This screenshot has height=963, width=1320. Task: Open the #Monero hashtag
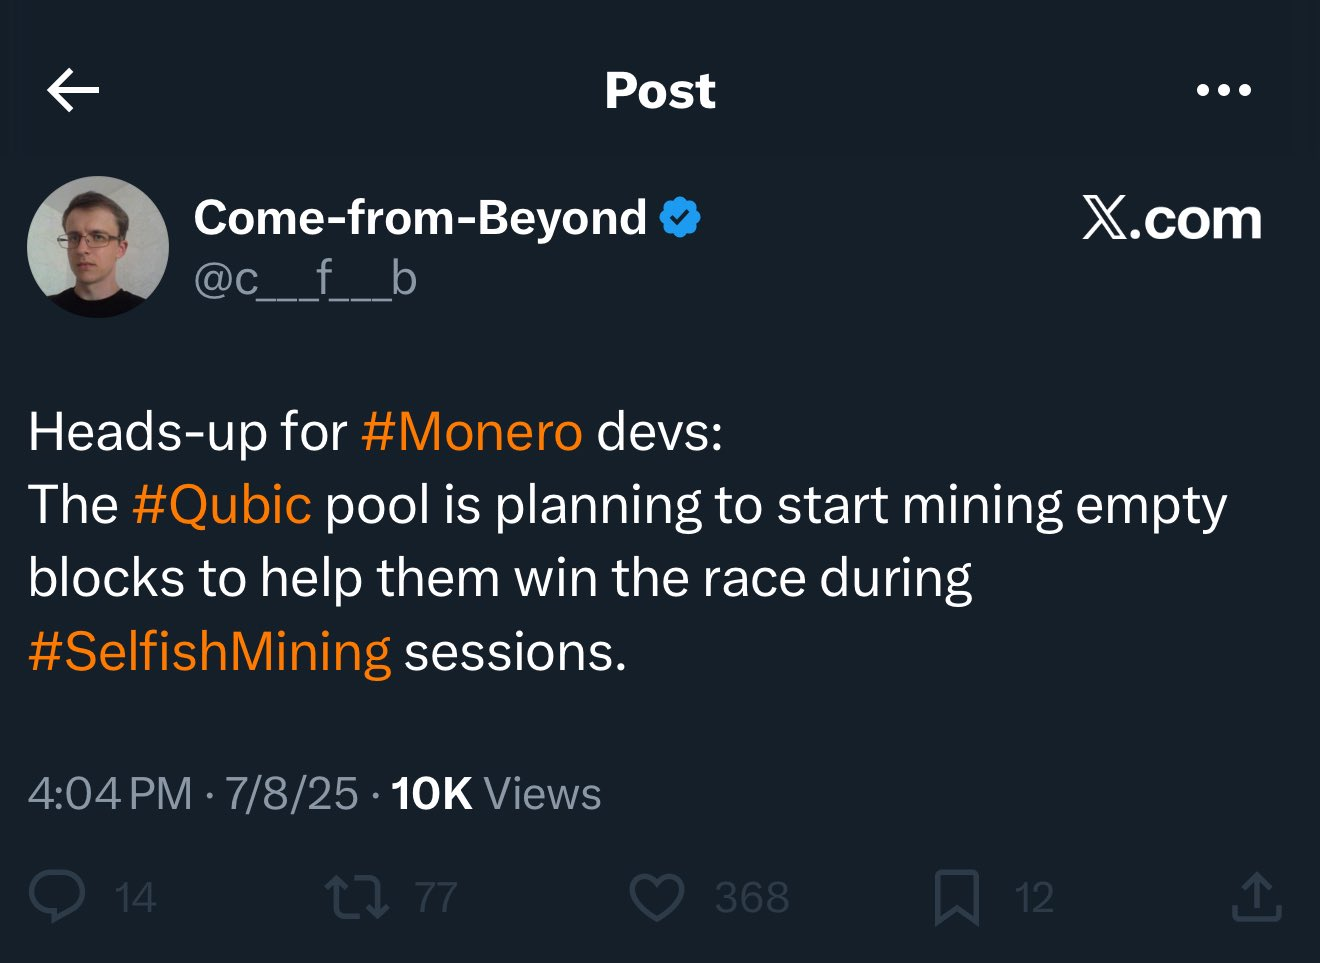[x=472, y=432]
